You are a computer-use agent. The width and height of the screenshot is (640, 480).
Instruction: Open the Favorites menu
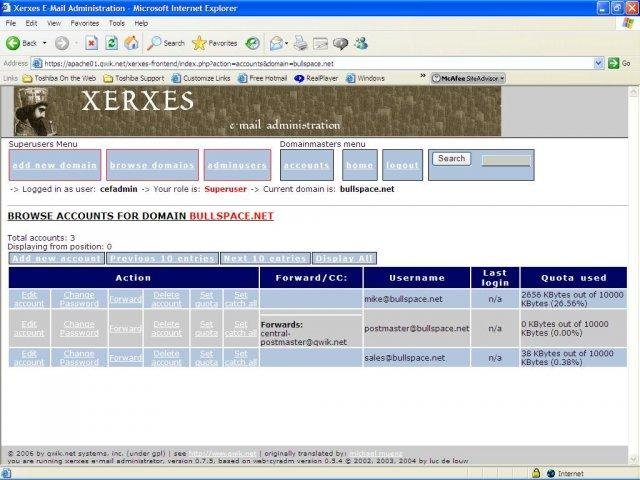[x=84, y=23]
